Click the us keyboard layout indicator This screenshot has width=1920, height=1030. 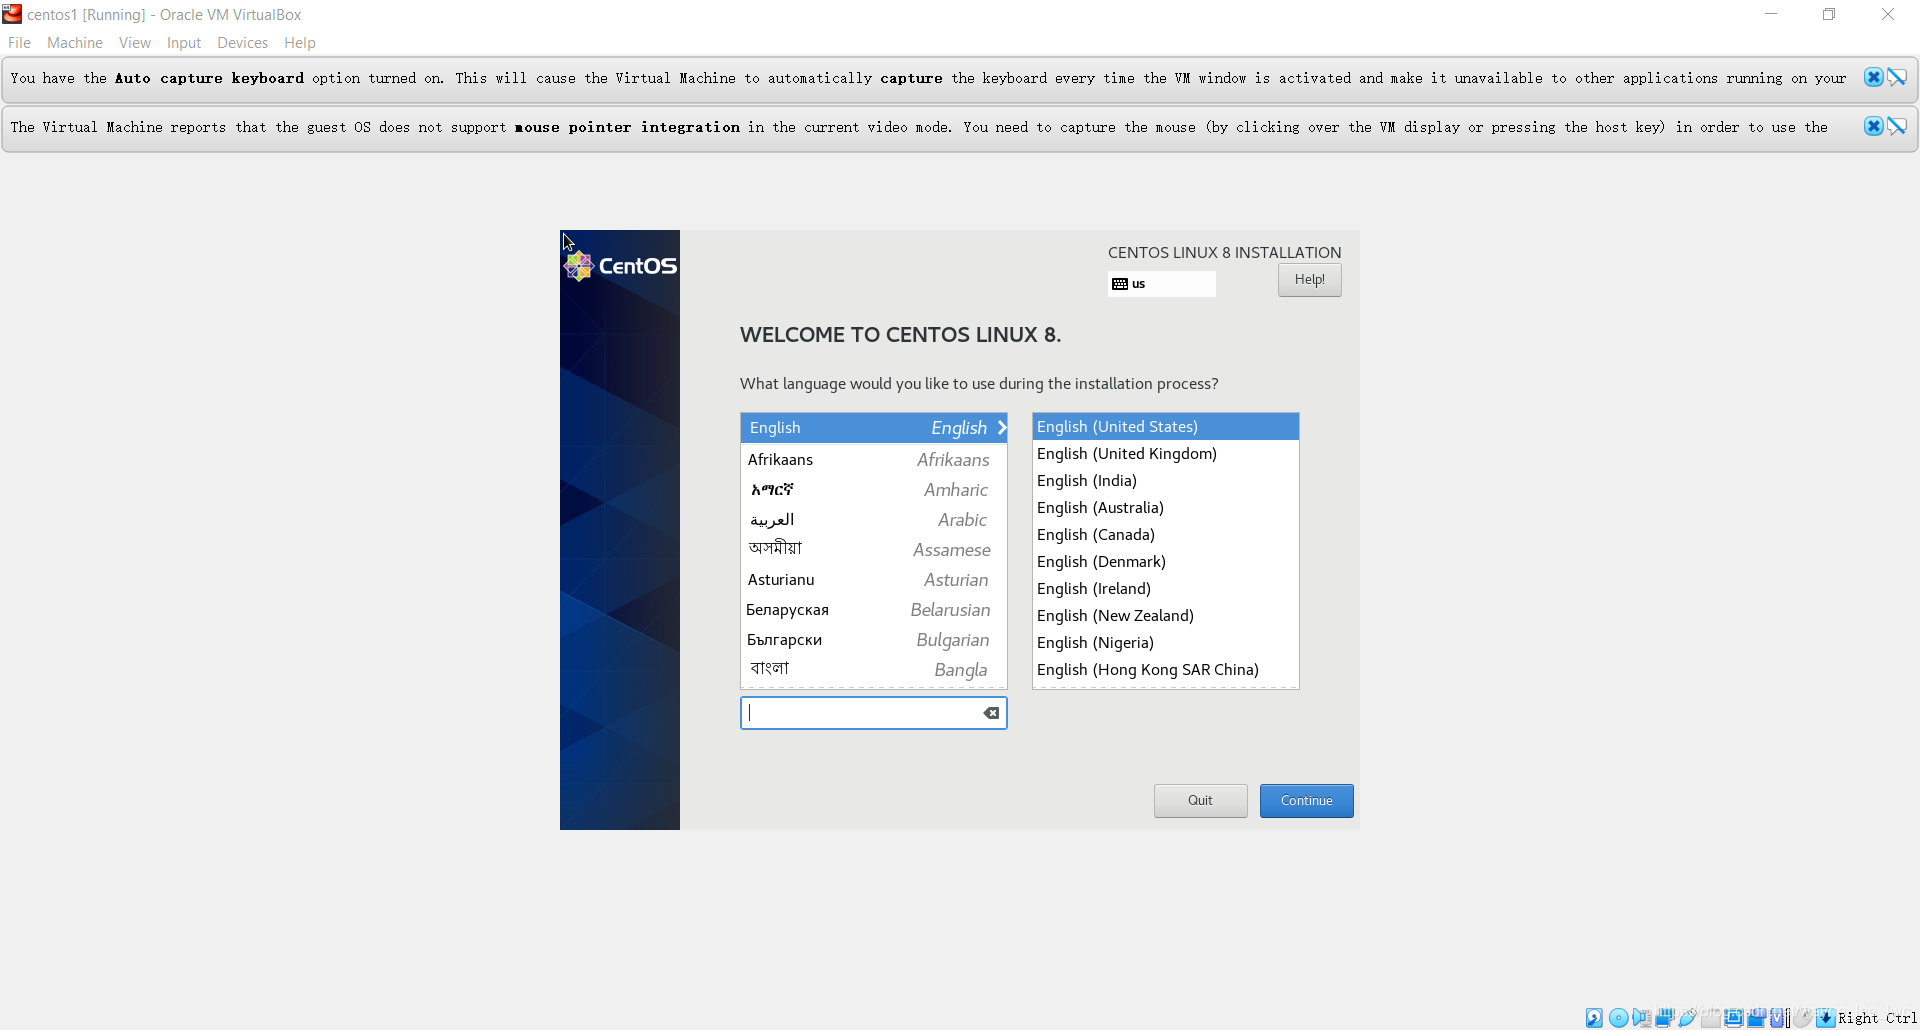coord(1161,284)
